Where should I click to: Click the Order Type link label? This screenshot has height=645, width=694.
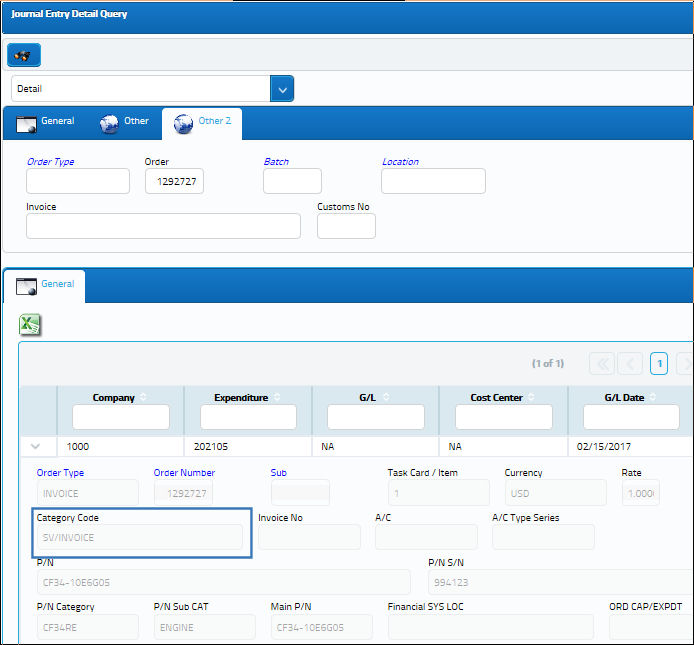coord(50,162)
